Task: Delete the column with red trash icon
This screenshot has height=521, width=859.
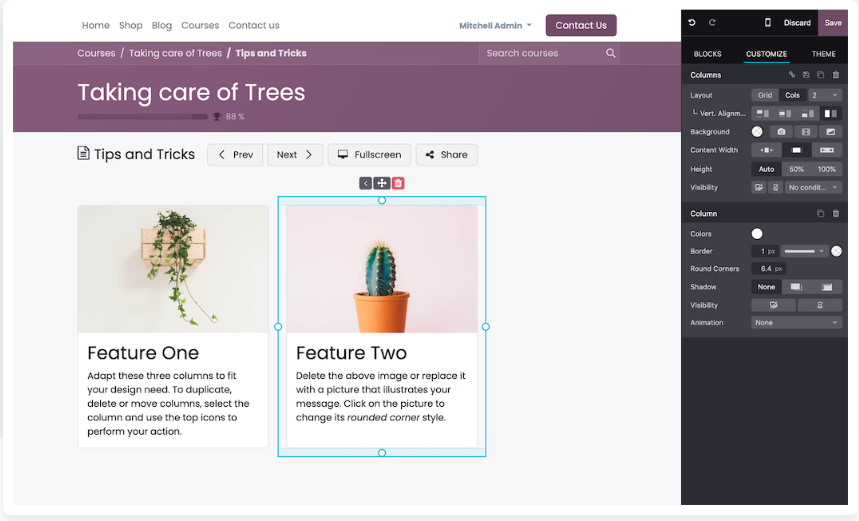Action: (x=398, y=183)
